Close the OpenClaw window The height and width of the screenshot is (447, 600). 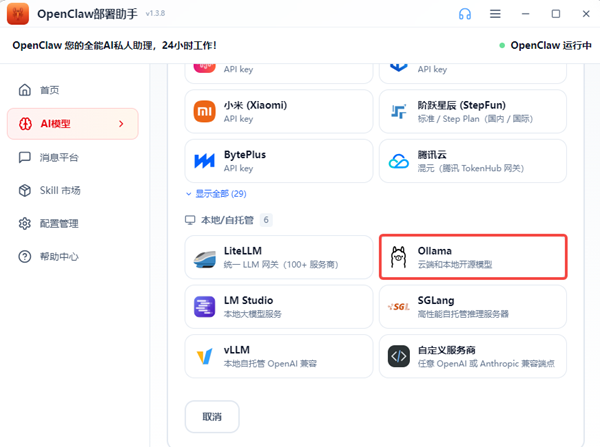[586, 14]
